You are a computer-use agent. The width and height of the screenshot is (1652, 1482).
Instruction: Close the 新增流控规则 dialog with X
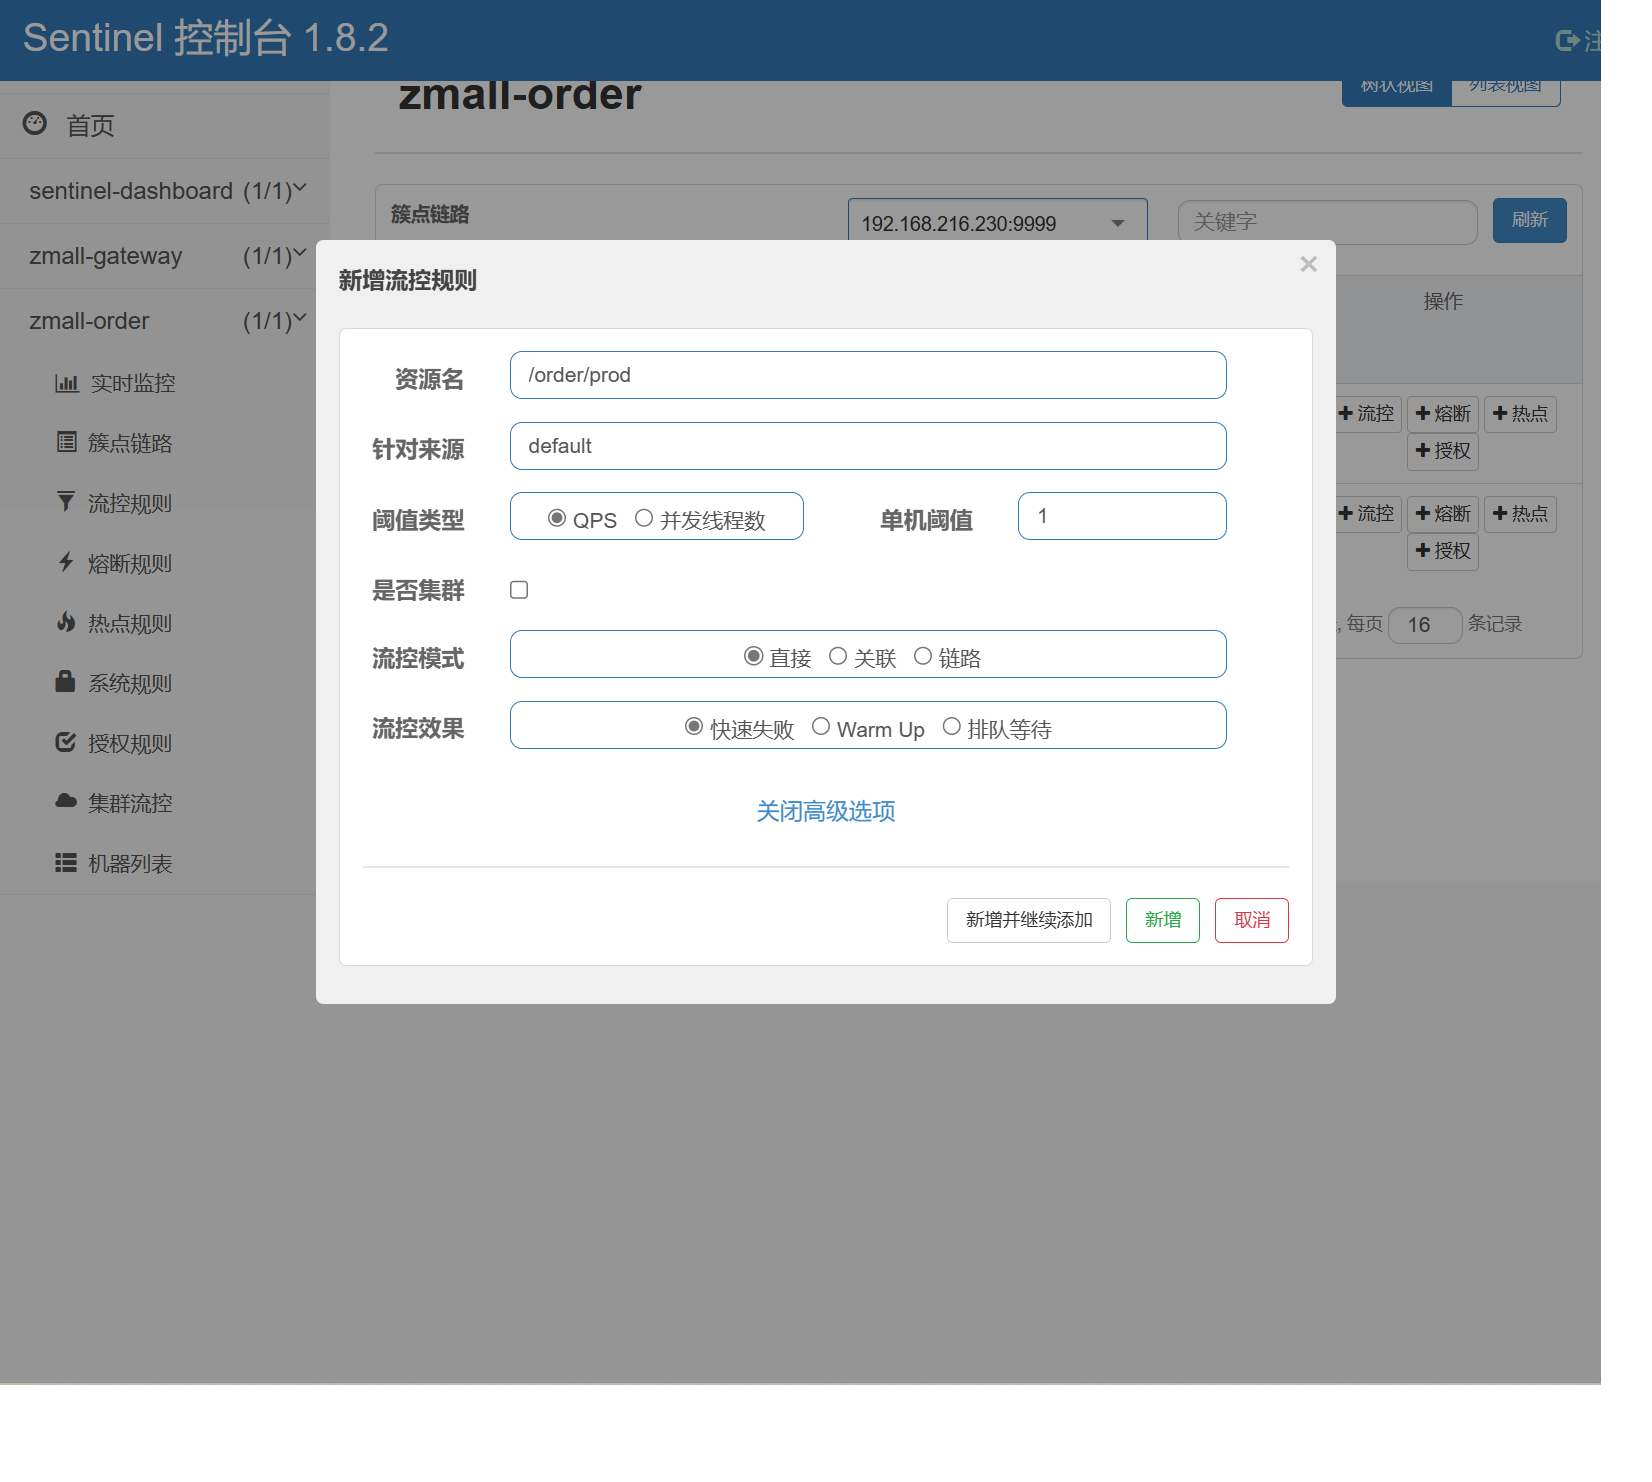[1308, 264]
